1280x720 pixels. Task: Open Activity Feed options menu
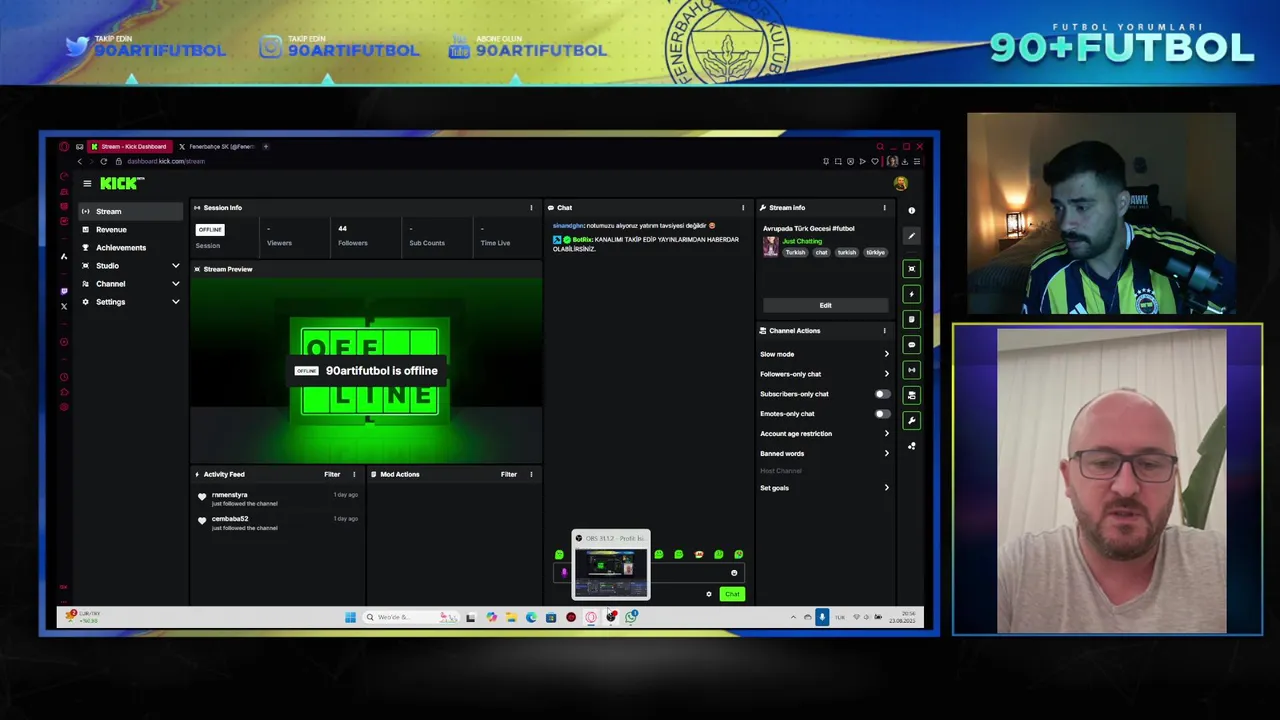353,474
